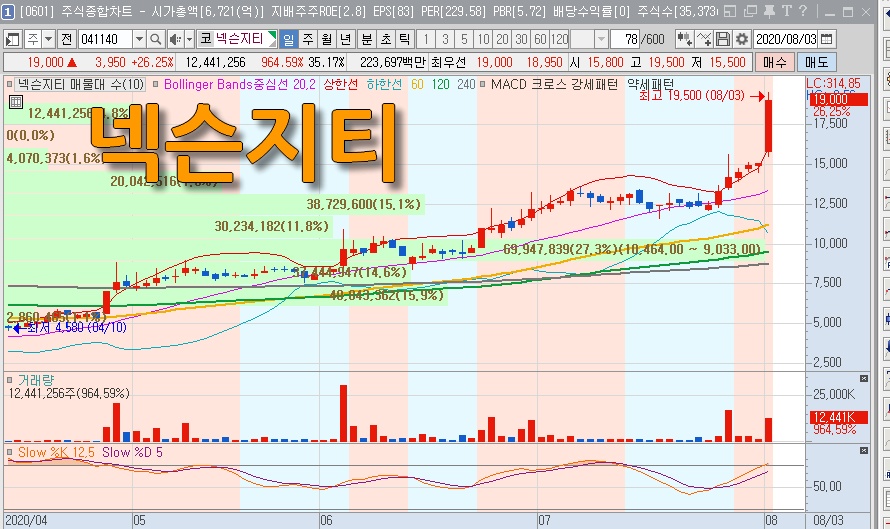Click the candle count field 78
The image size is (890, 529).
pyautogui.click(x=625, y=39)
